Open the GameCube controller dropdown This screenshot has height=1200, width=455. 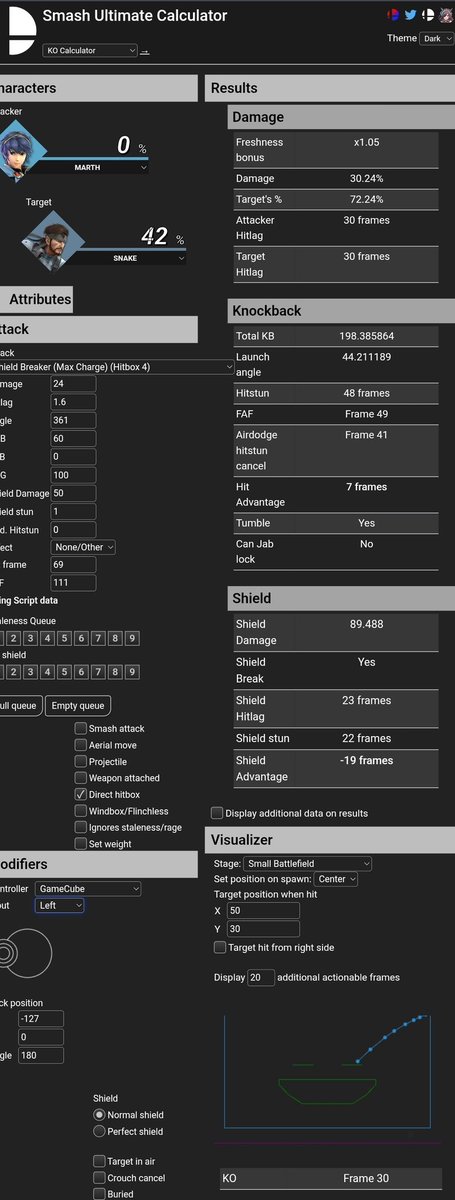[x=88, y=888]
